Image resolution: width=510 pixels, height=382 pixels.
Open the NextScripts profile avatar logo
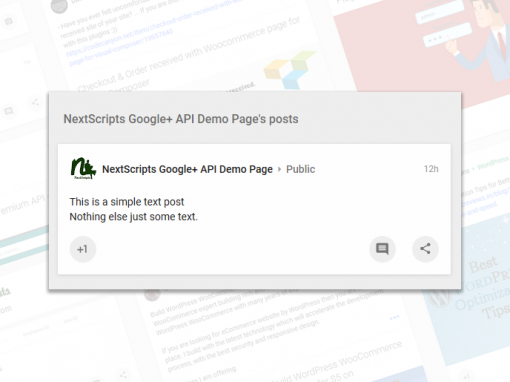83,169
